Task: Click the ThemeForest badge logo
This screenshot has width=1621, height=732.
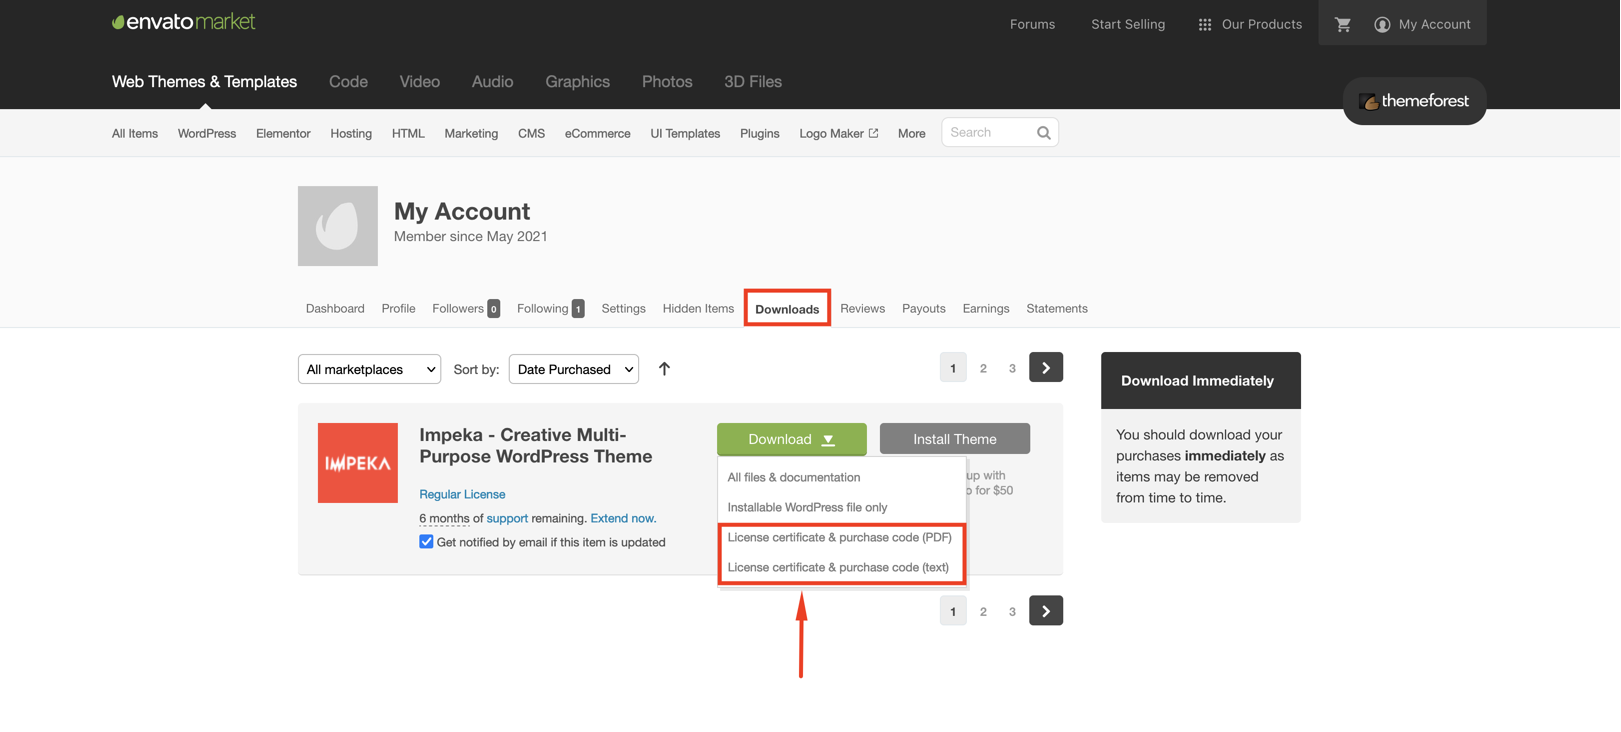Action: (x=1414, y=101)
